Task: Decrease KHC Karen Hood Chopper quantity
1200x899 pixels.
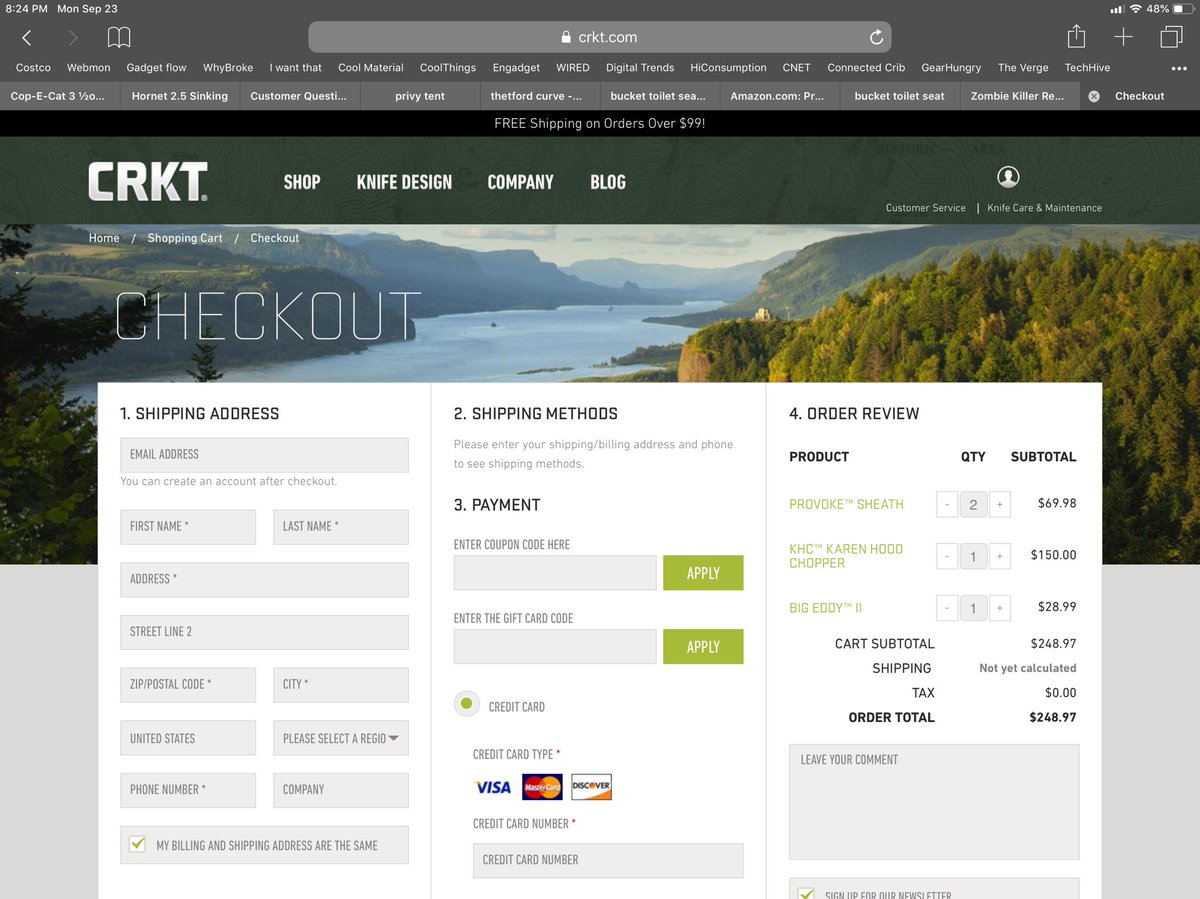Action: click(x=947, y=555)
